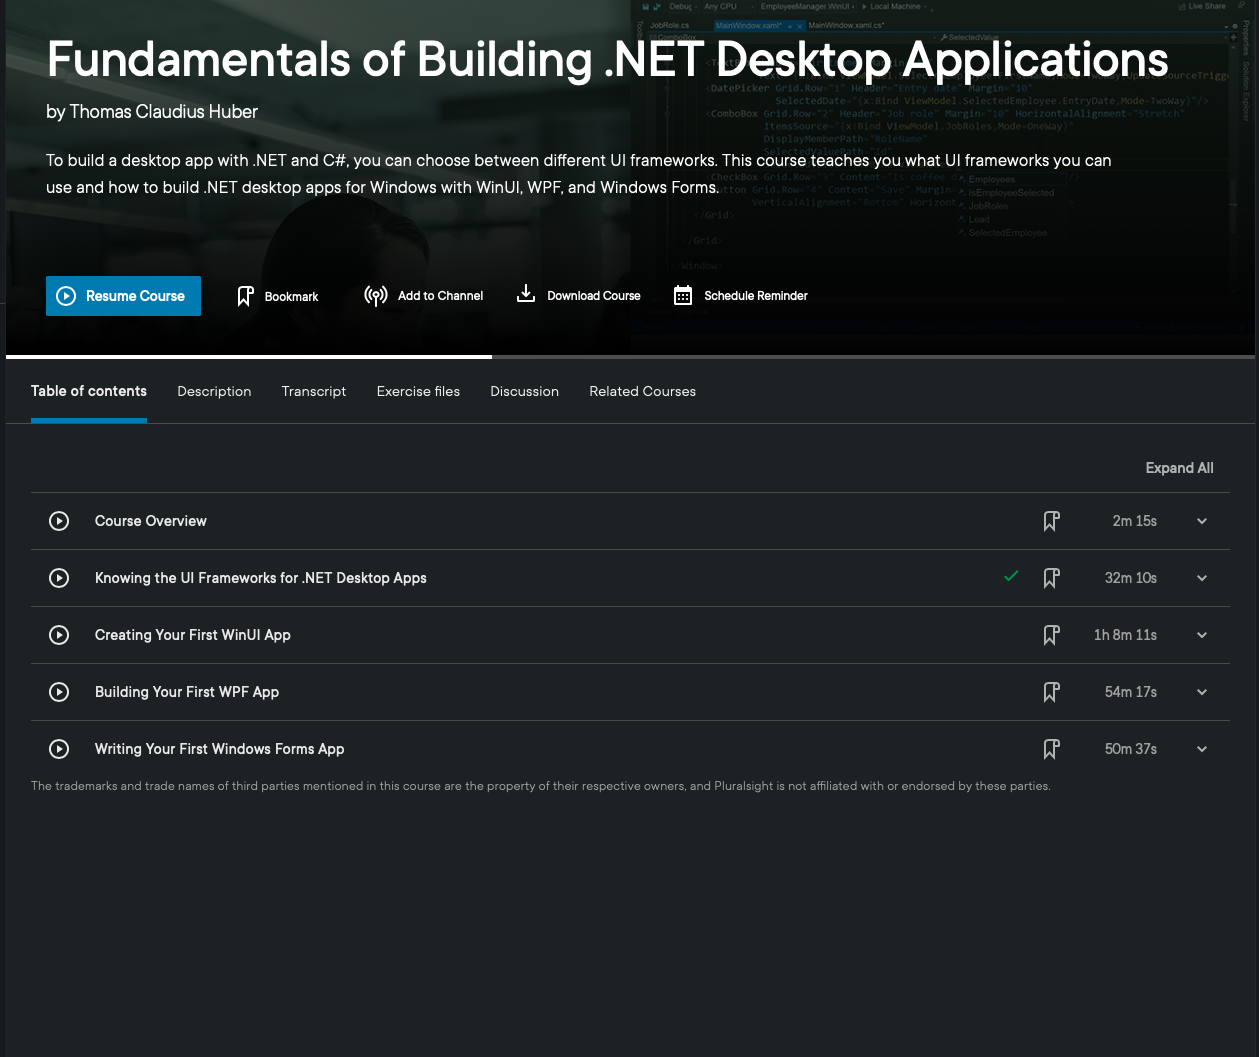Click Building Your First WPF App title
The height and width of the screenshot is (1057, 1259).
pyautogui.click(x=187, y=692)
